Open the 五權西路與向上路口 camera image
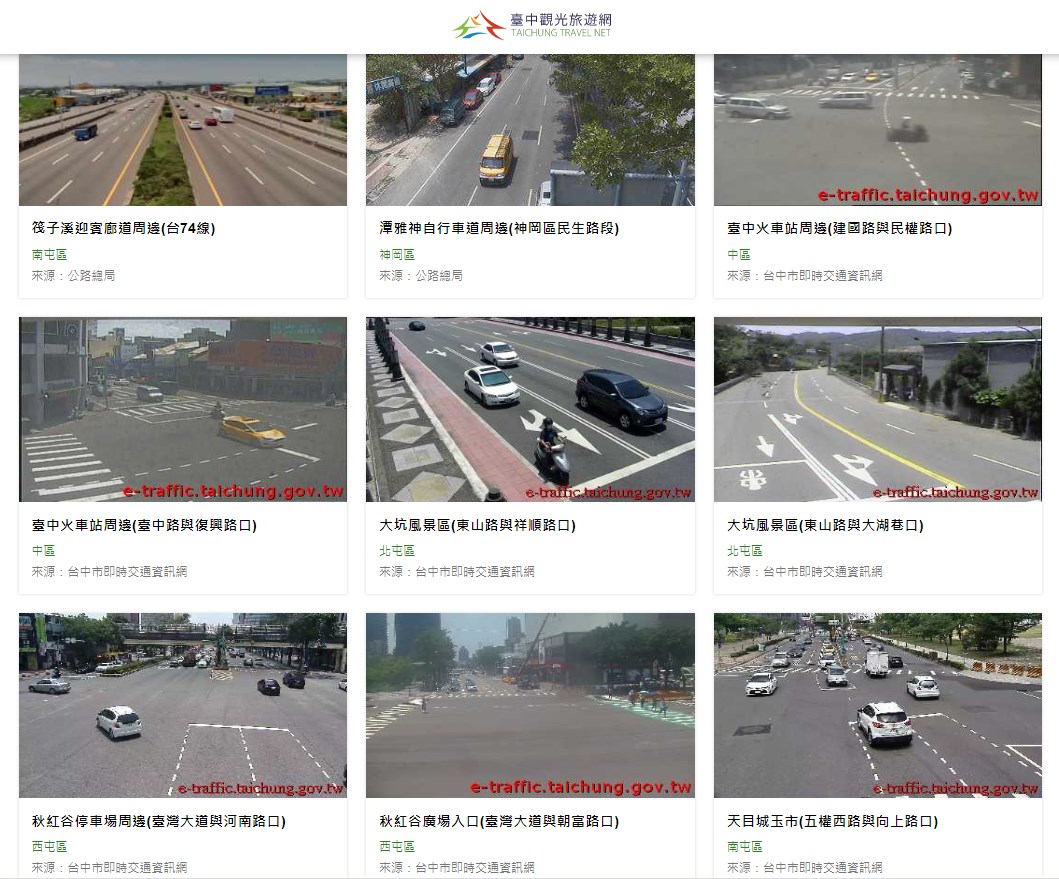This screenshot has height=879, width=1059. point(878,705)
